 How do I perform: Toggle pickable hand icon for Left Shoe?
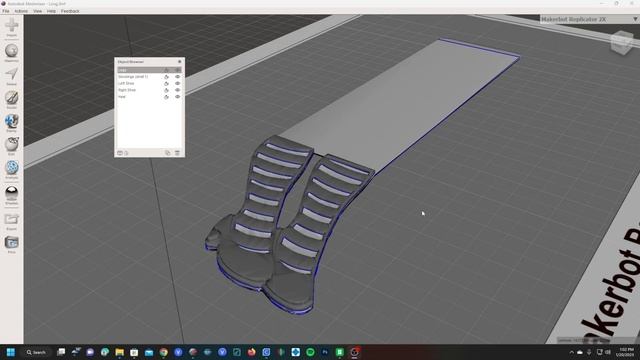pos(166,83)
